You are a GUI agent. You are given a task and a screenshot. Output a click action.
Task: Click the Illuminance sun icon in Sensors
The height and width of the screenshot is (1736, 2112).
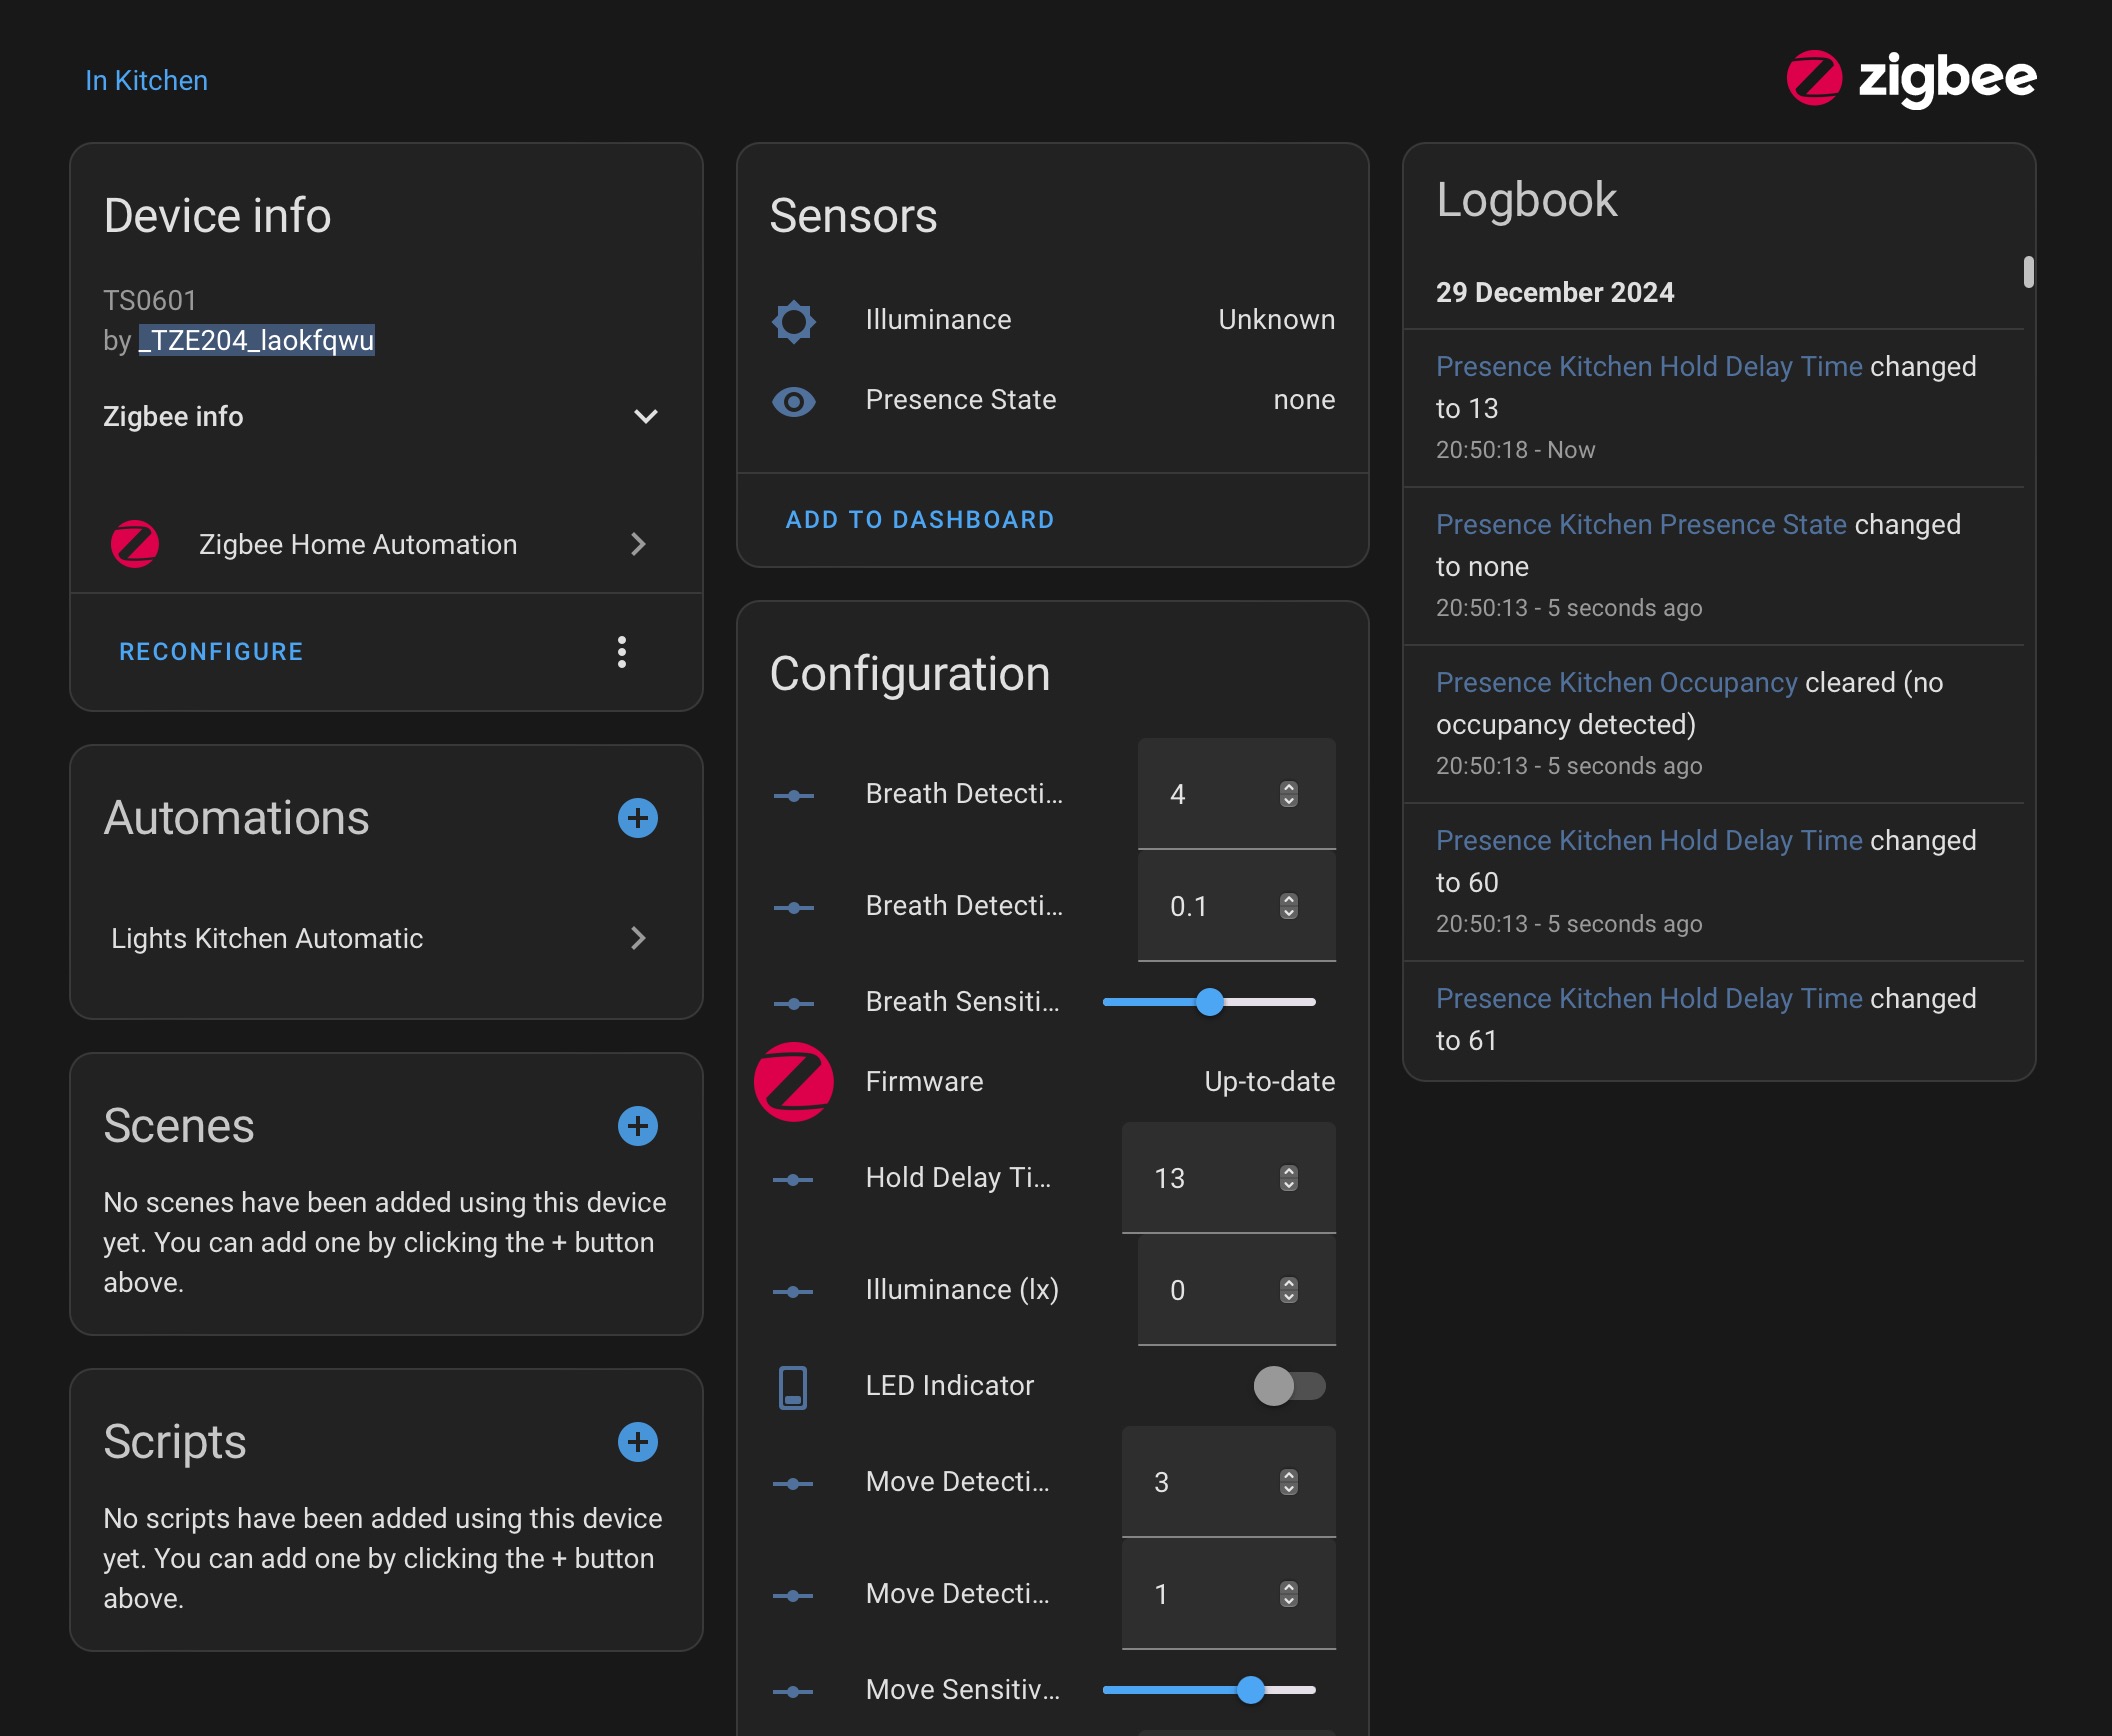[x=793, y=321]
